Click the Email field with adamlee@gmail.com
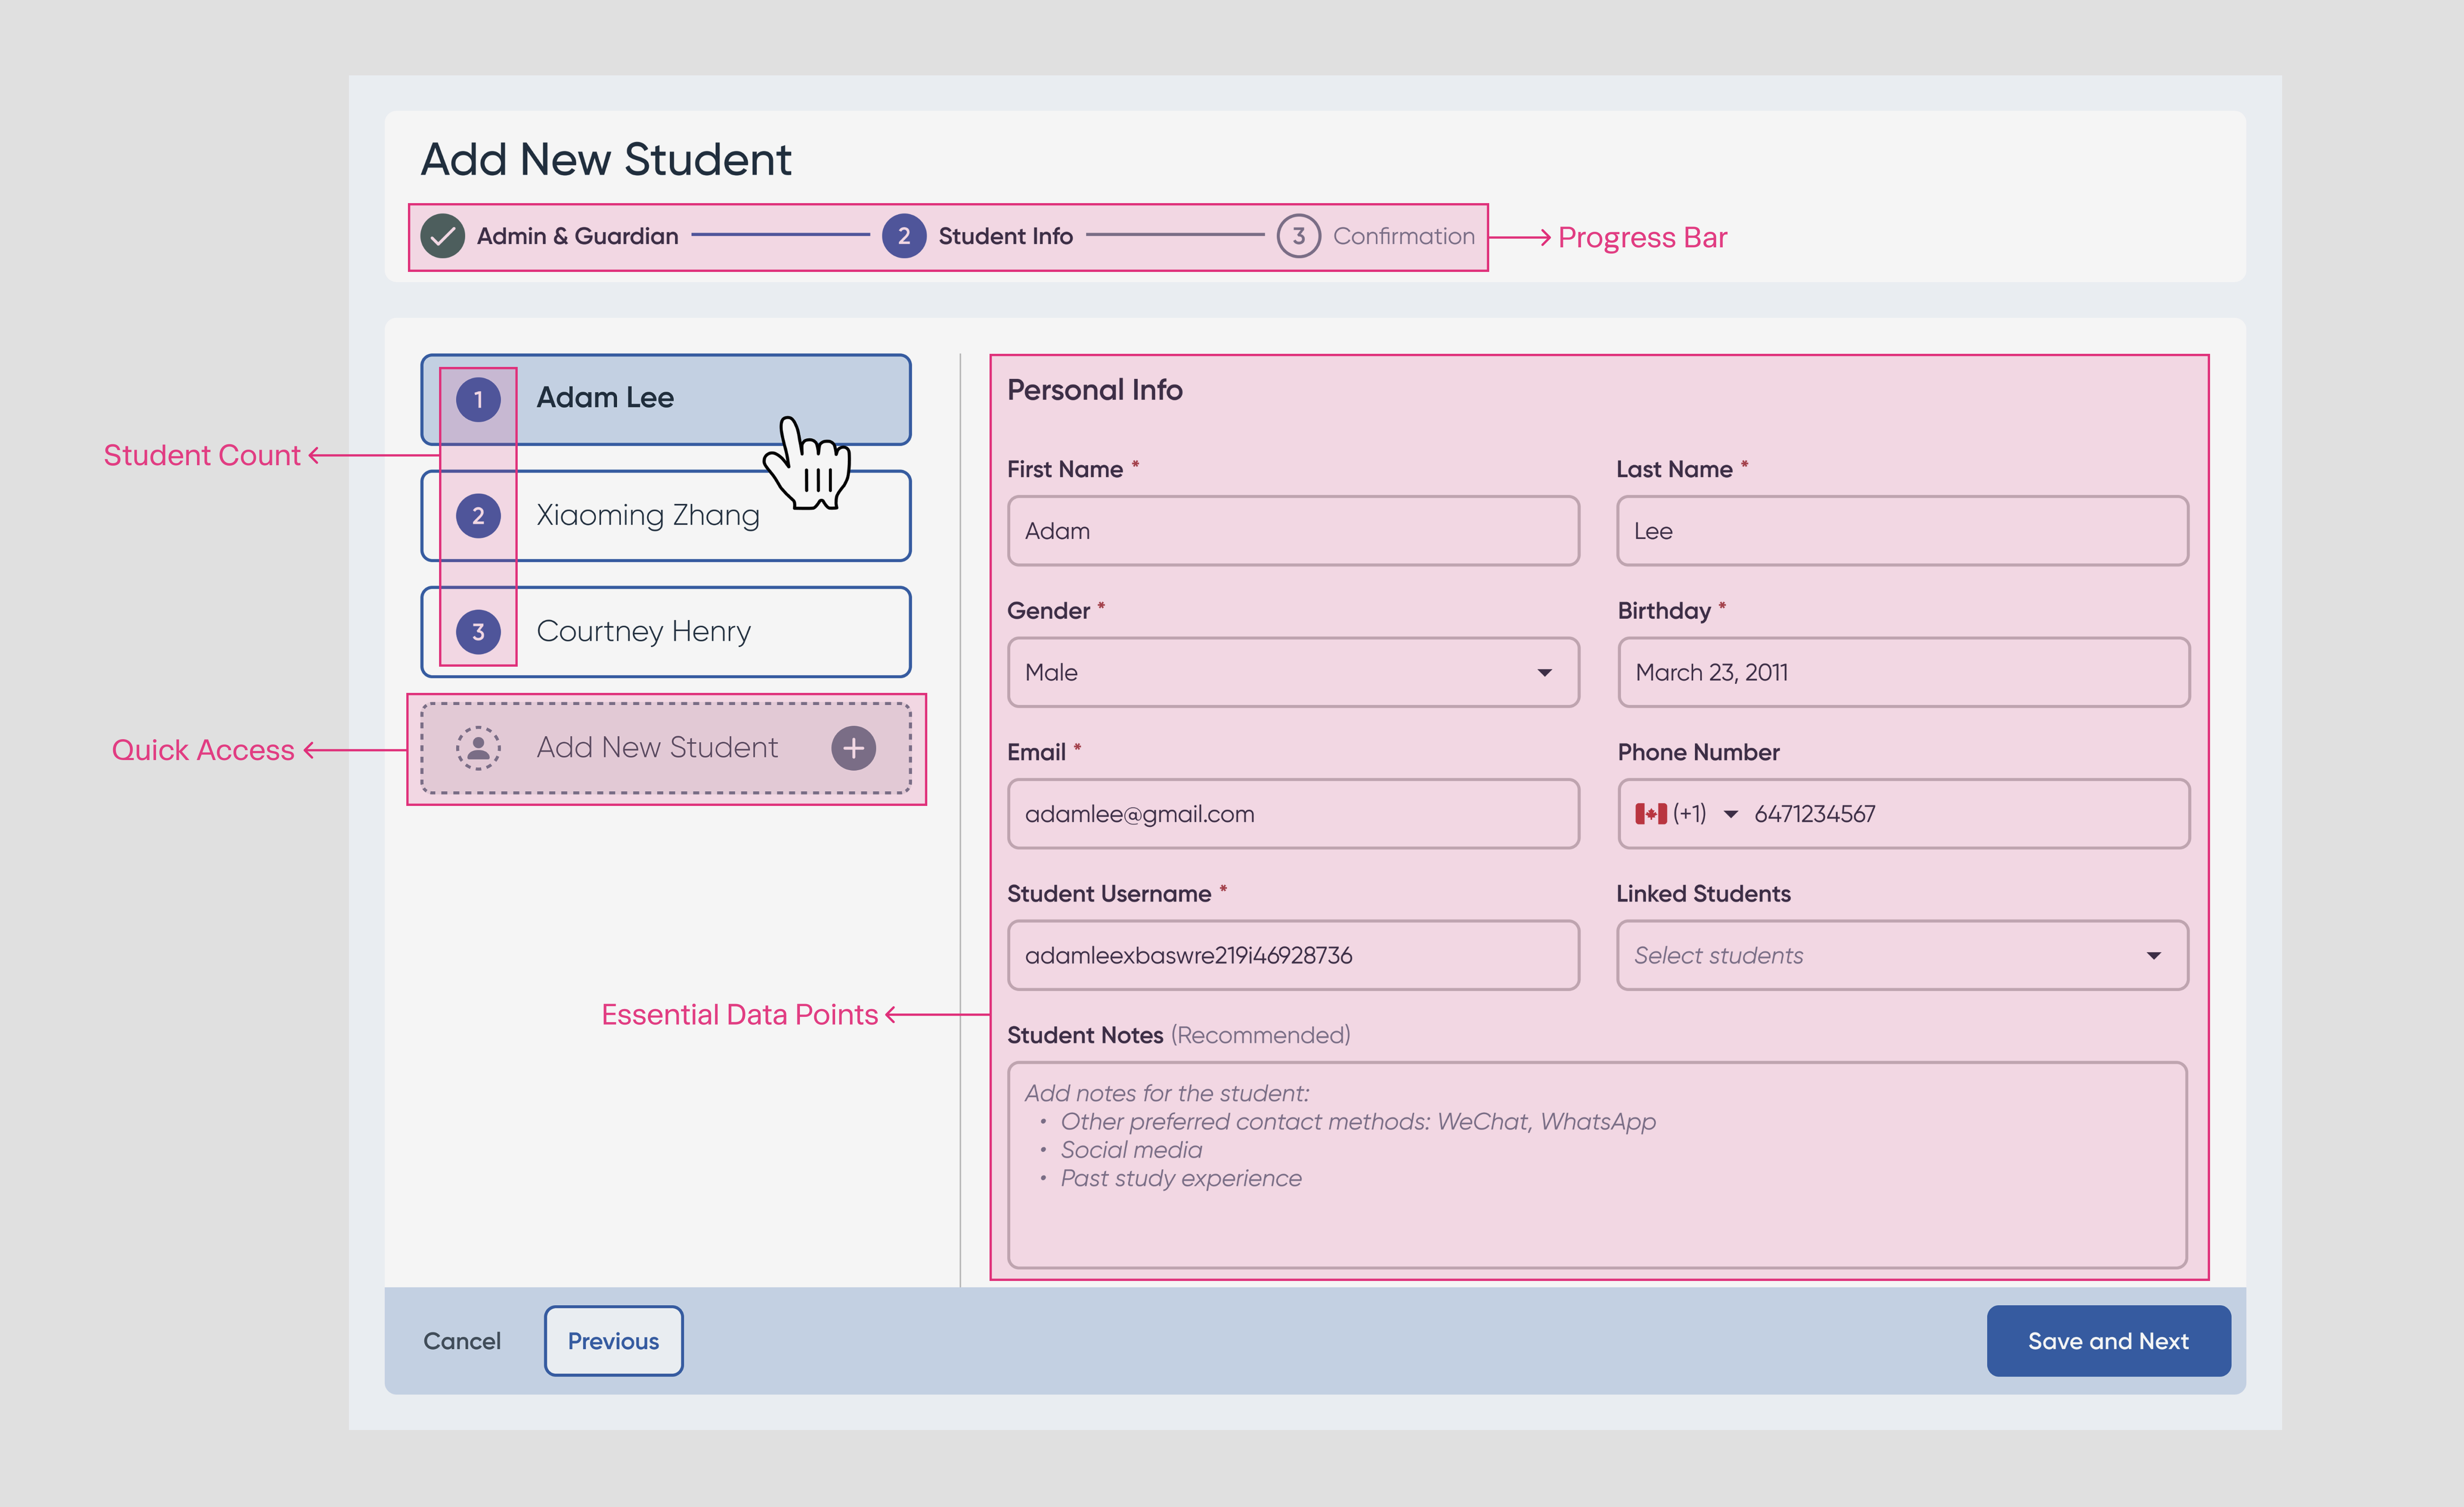The image size is (2464, 1507). [x=1293, y=814]
